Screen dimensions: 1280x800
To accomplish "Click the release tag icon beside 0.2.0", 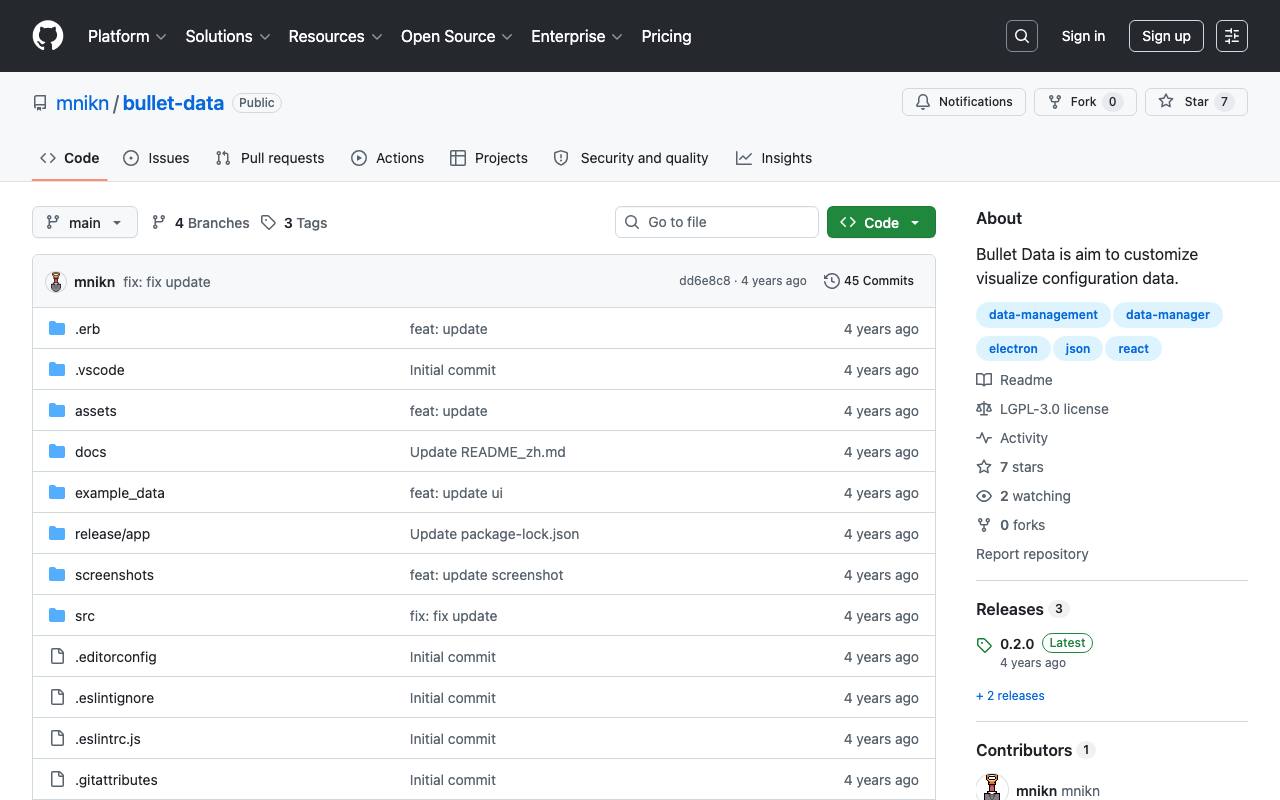I will (984, 645).
